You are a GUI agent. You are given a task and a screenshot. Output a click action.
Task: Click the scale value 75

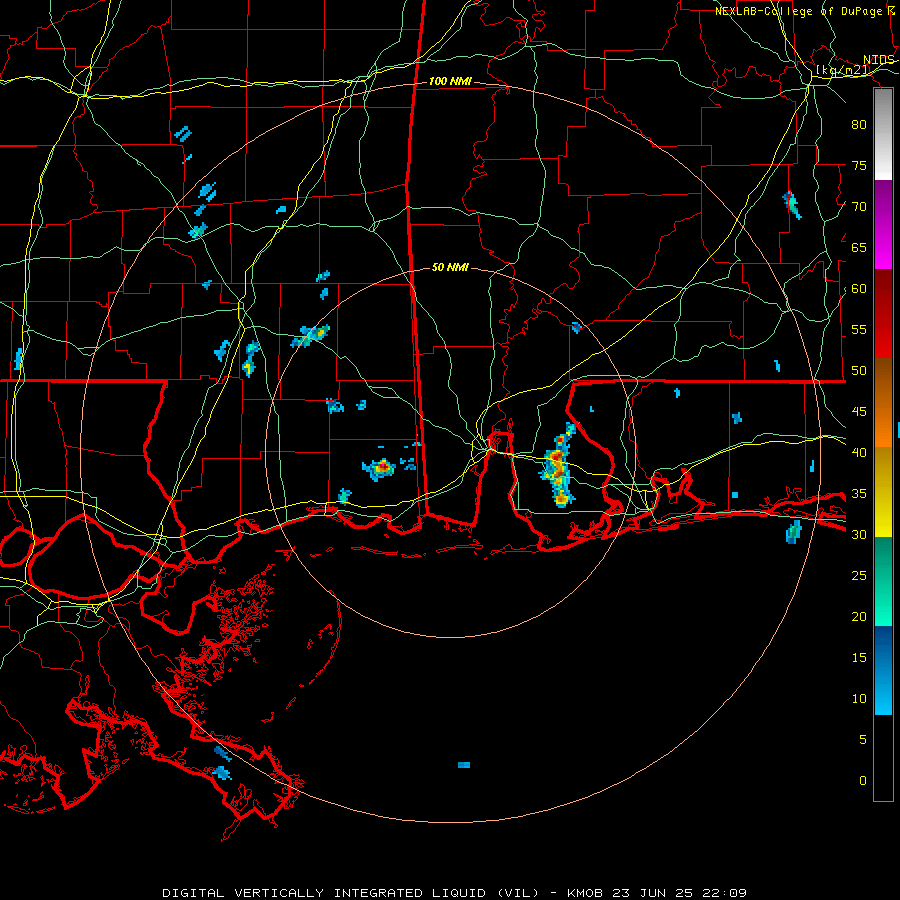[x=859, y=165]
